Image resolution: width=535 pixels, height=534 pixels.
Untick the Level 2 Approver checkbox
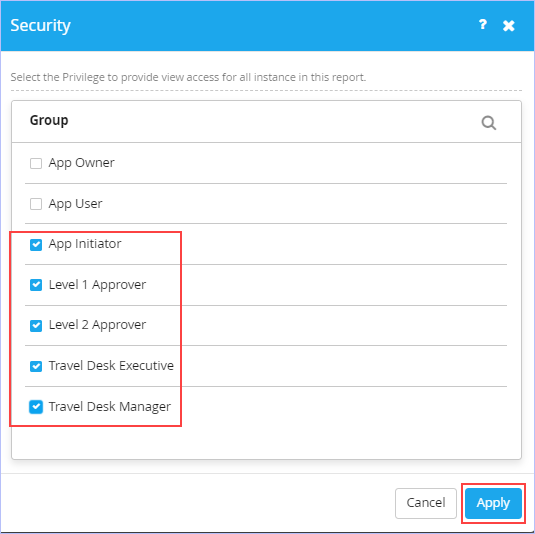click(x=36, y=326)
